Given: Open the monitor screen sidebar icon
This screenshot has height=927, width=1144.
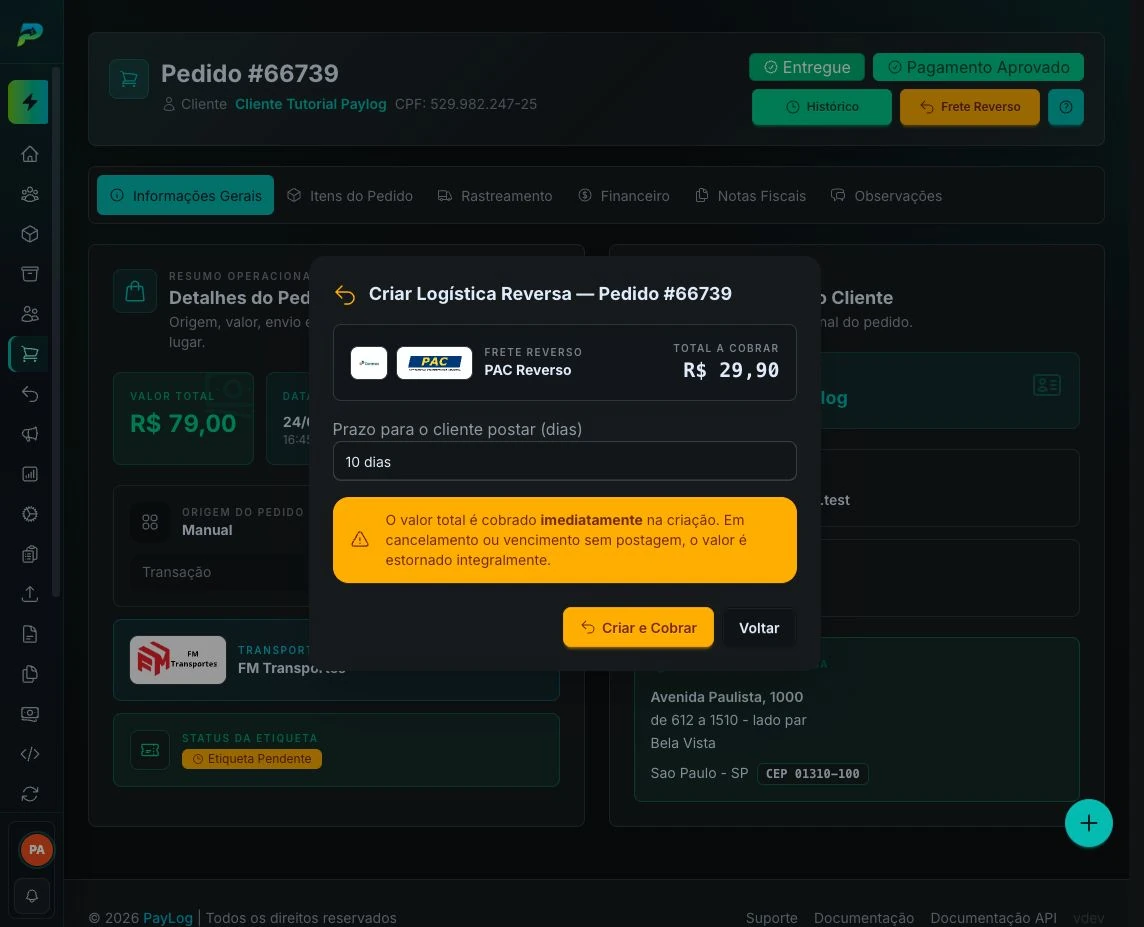Looking at the screenshot, I should (30, 714).
